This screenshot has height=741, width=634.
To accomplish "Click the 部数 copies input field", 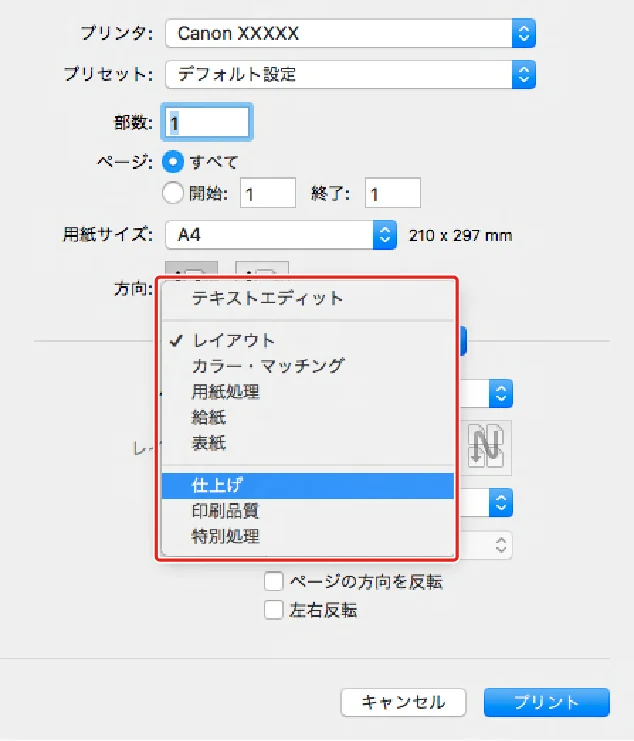I will point(207,122).
